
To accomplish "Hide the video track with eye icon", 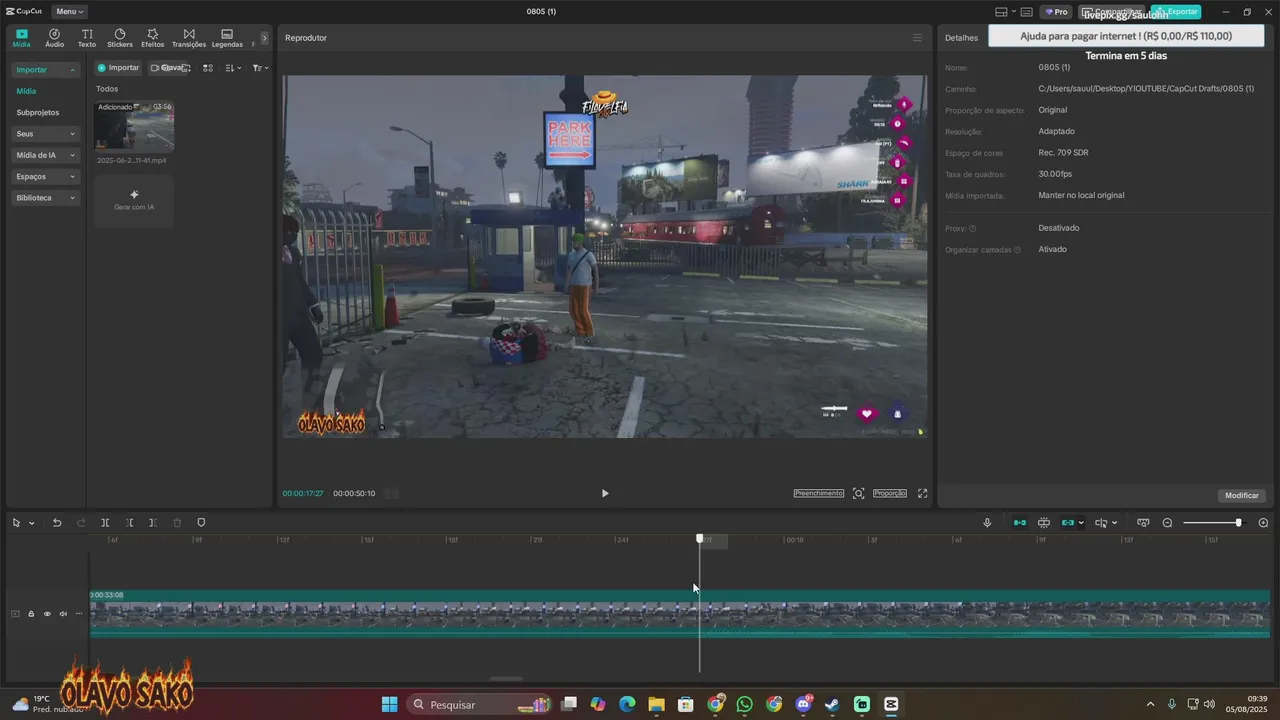I will pyautogui.click(x=47, y=614).
